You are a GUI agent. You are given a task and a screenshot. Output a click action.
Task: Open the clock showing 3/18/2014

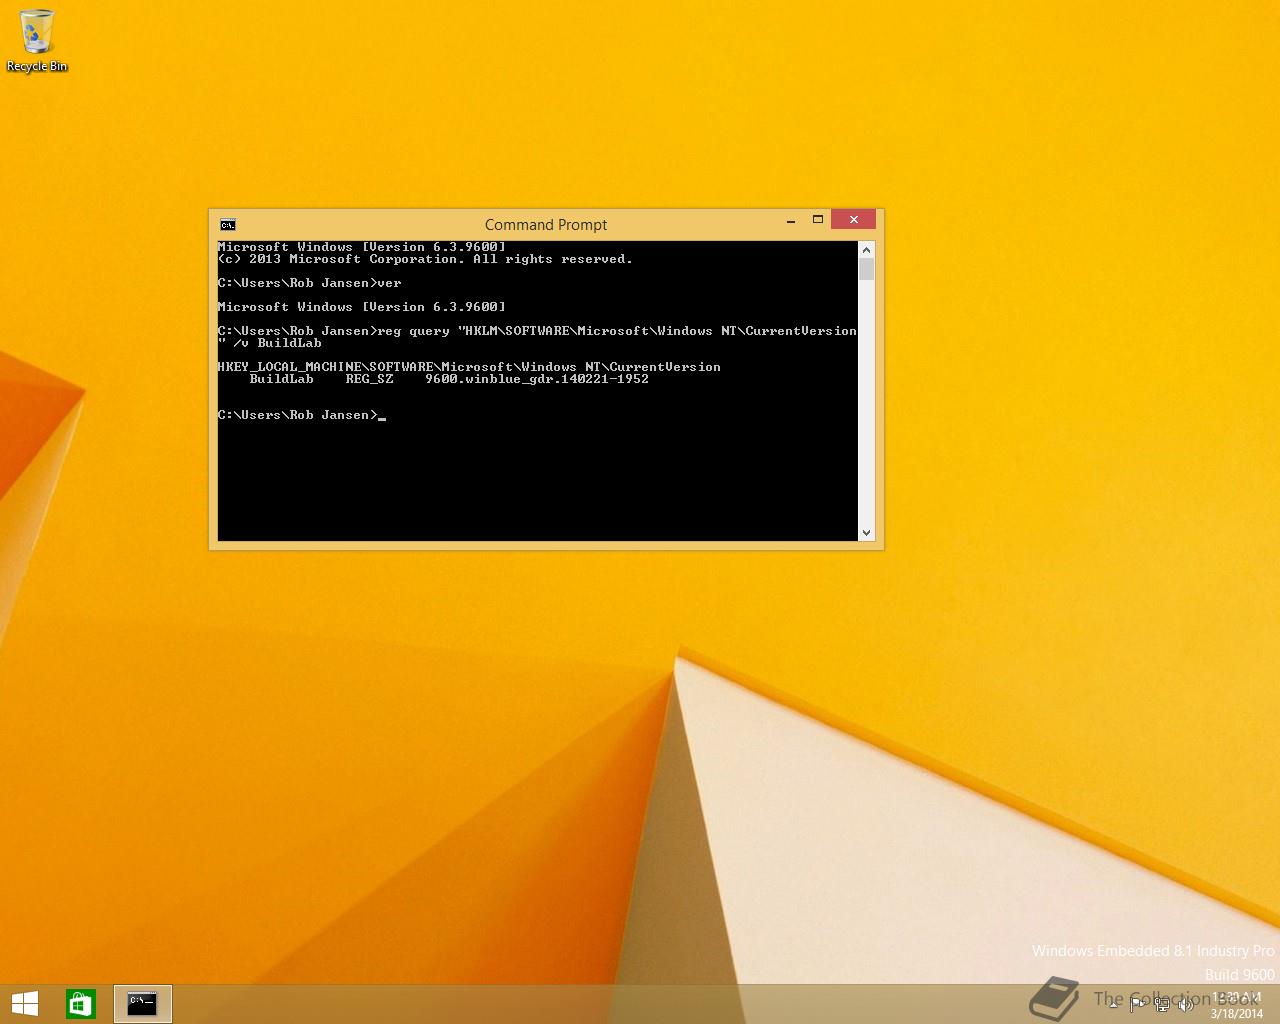[x=1237, y=1005]
